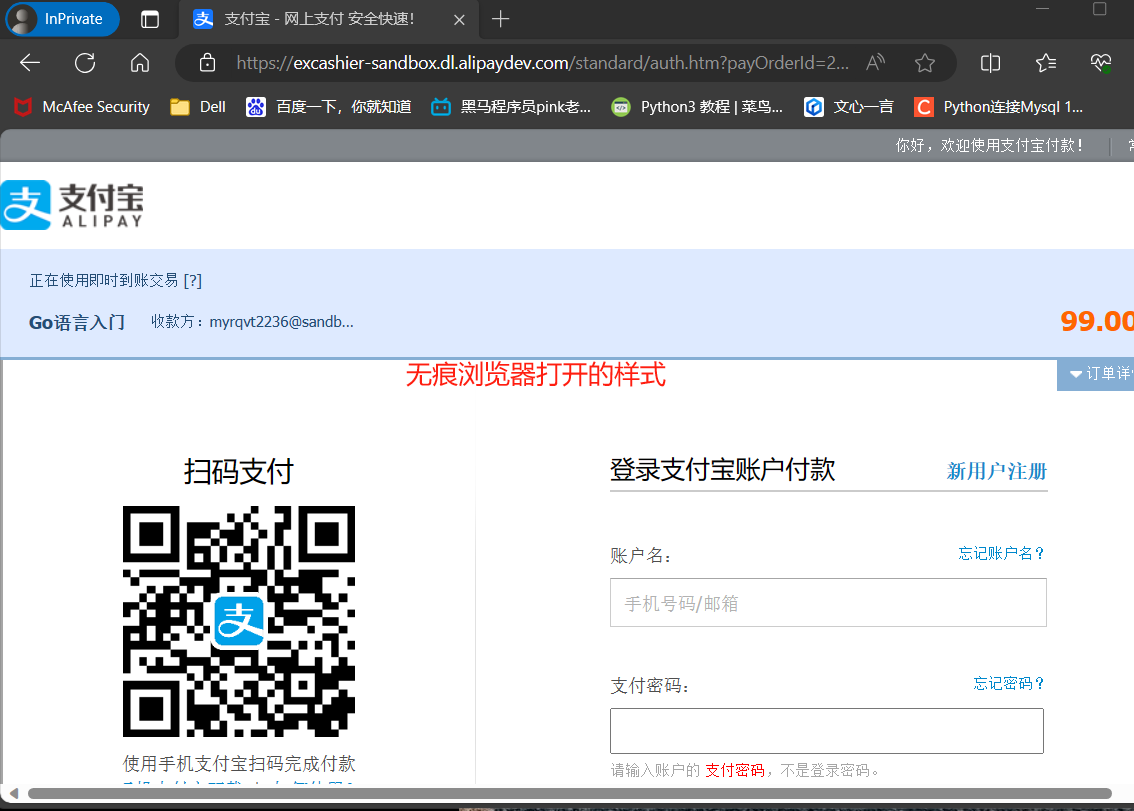
Task: Click the Alipay QR code
Action: 239,621
